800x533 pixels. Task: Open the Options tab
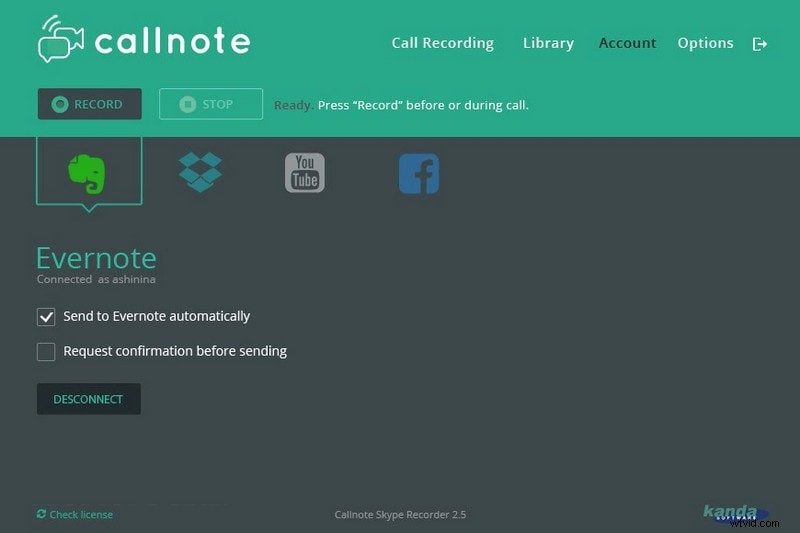[x=705, y=43]
